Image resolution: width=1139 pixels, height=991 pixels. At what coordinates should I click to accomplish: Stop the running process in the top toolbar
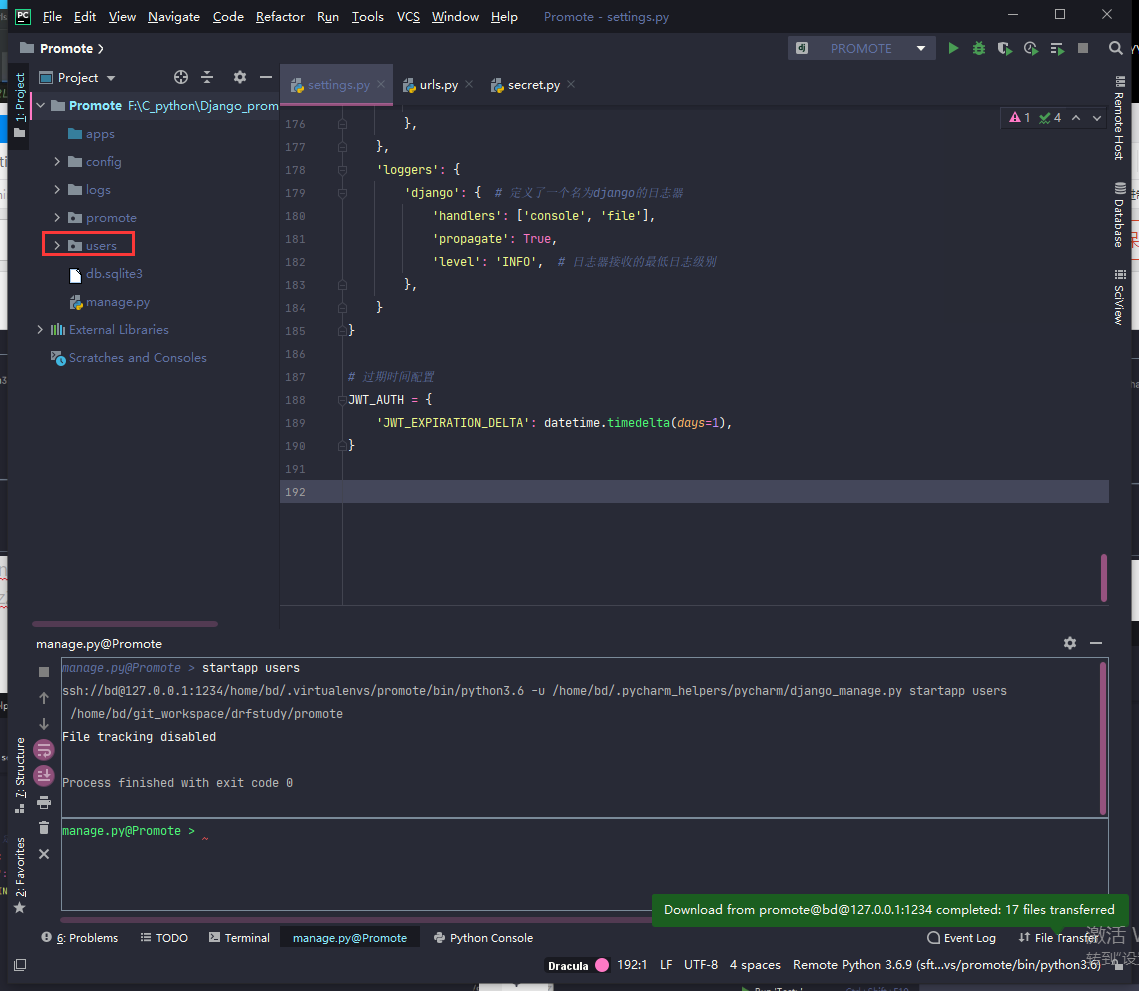(x=1082, y=48)
